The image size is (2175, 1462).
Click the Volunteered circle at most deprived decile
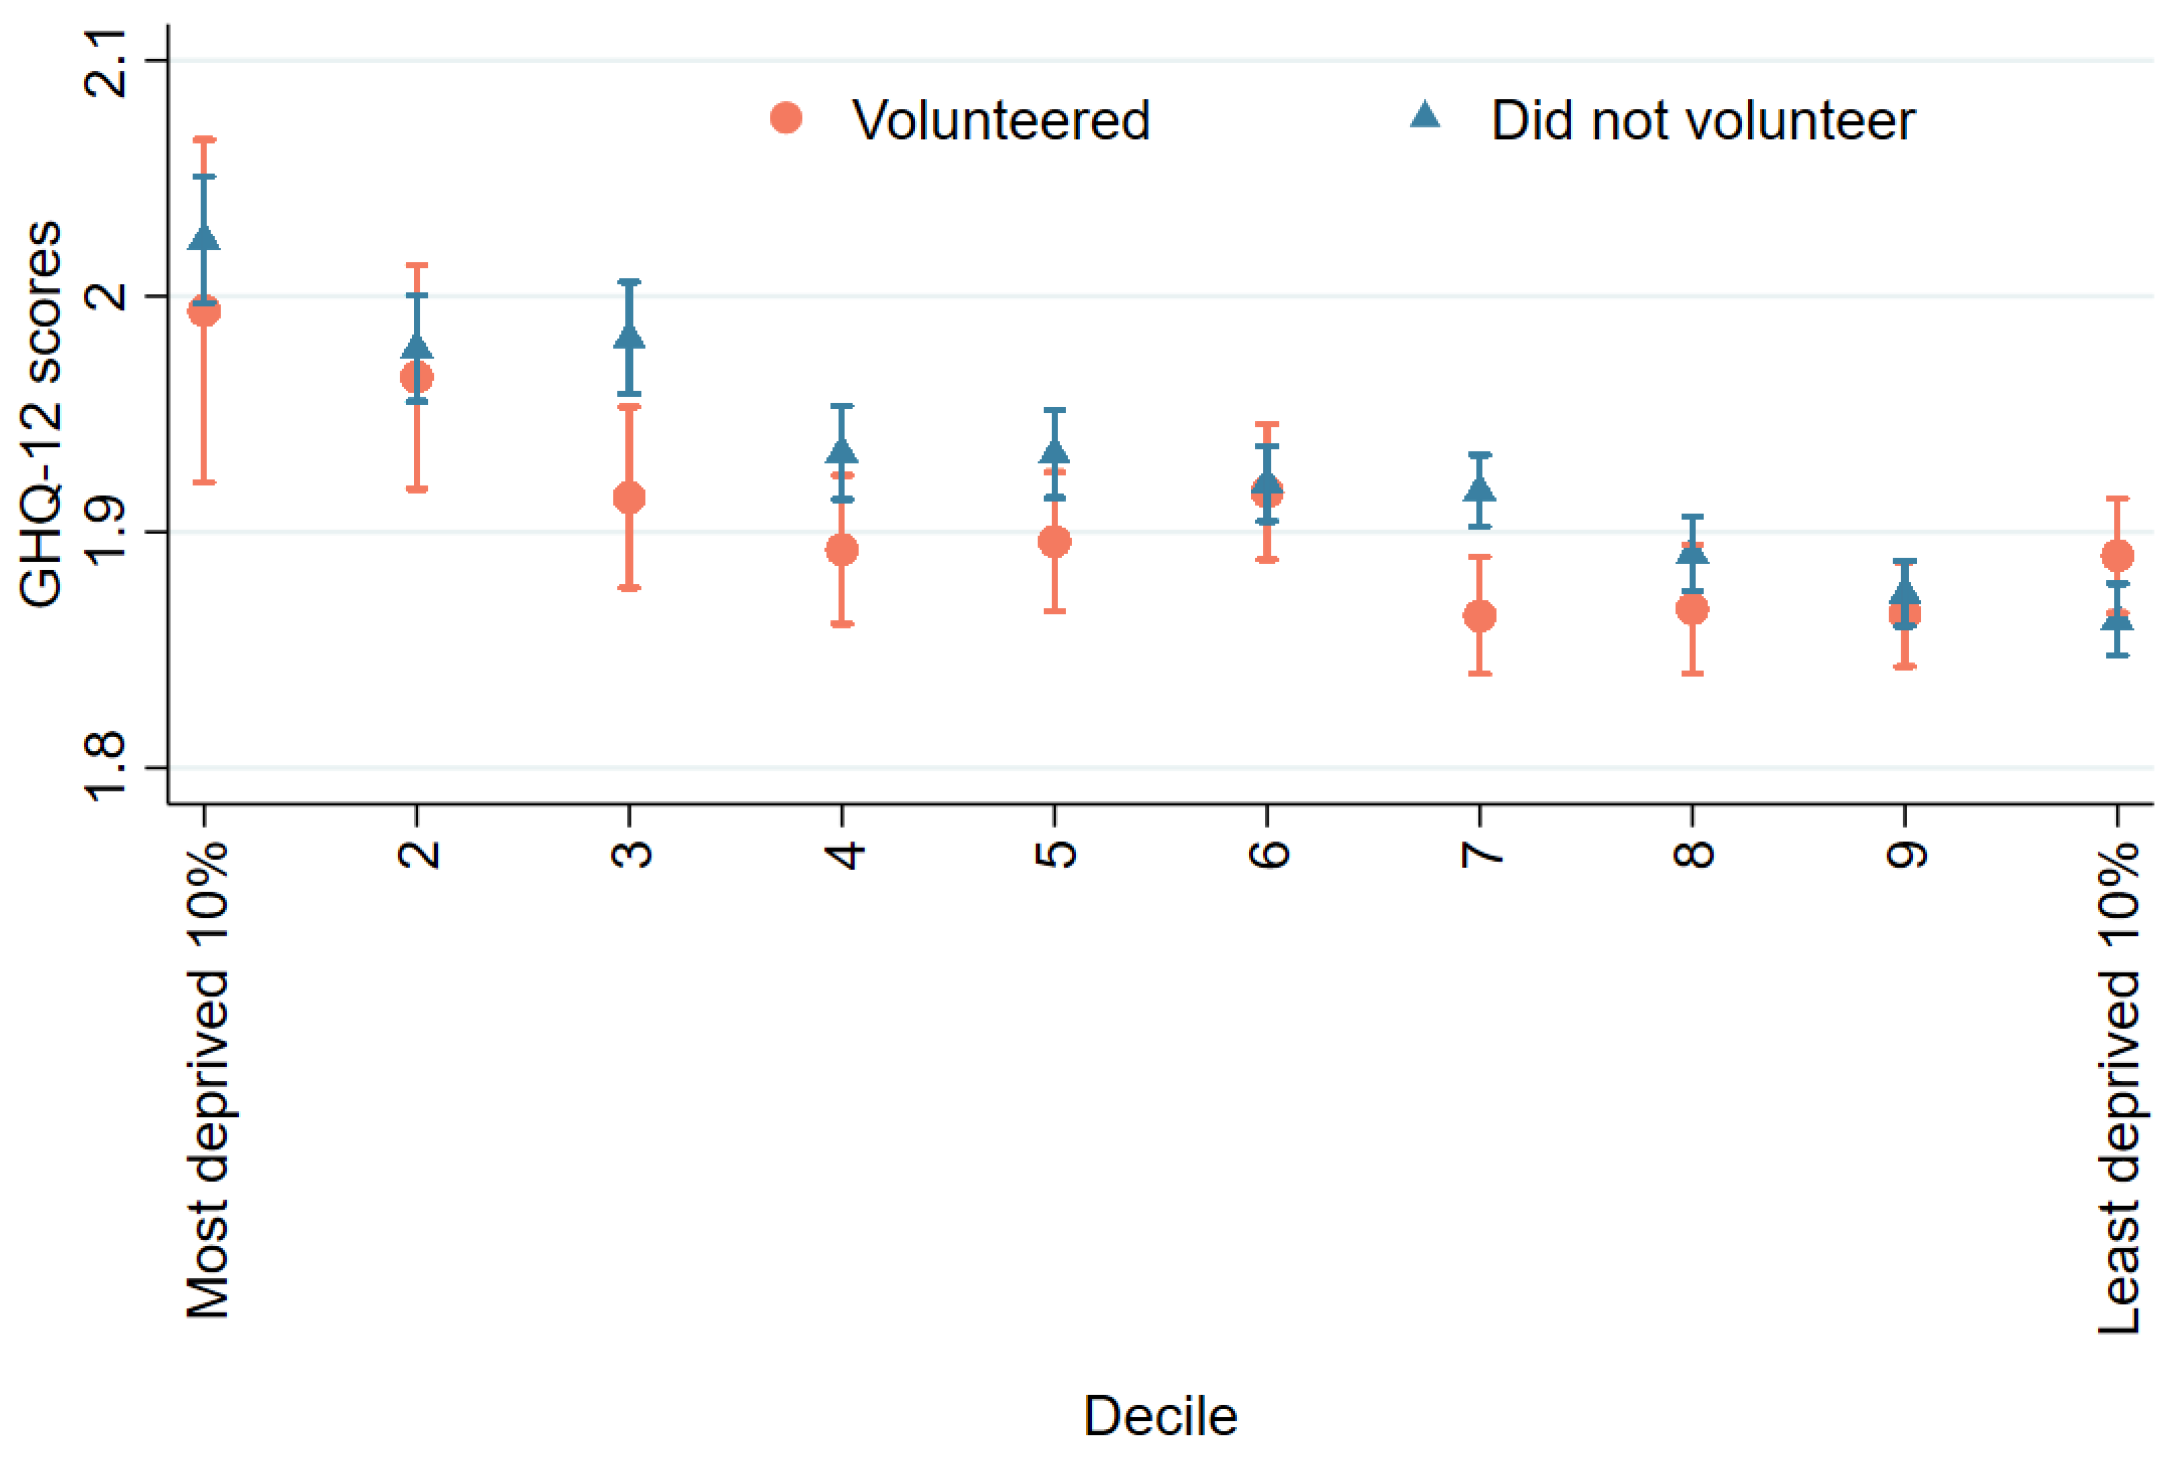[204, 312]
